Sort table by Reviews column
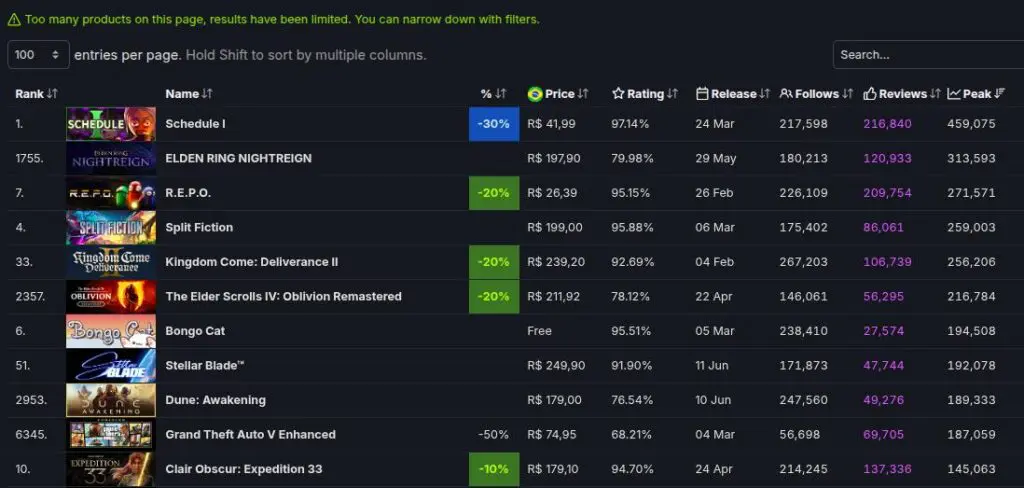The width and height of the screenshot is (1024, 488). pyautogui.click(x=902, y=94)
